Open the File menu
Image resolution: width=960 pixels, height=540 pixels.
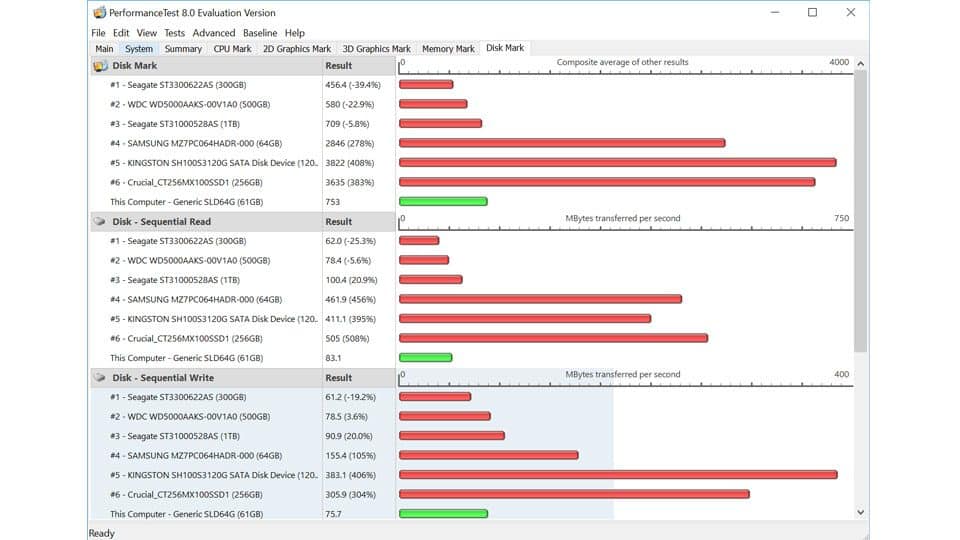pos(98,33)
